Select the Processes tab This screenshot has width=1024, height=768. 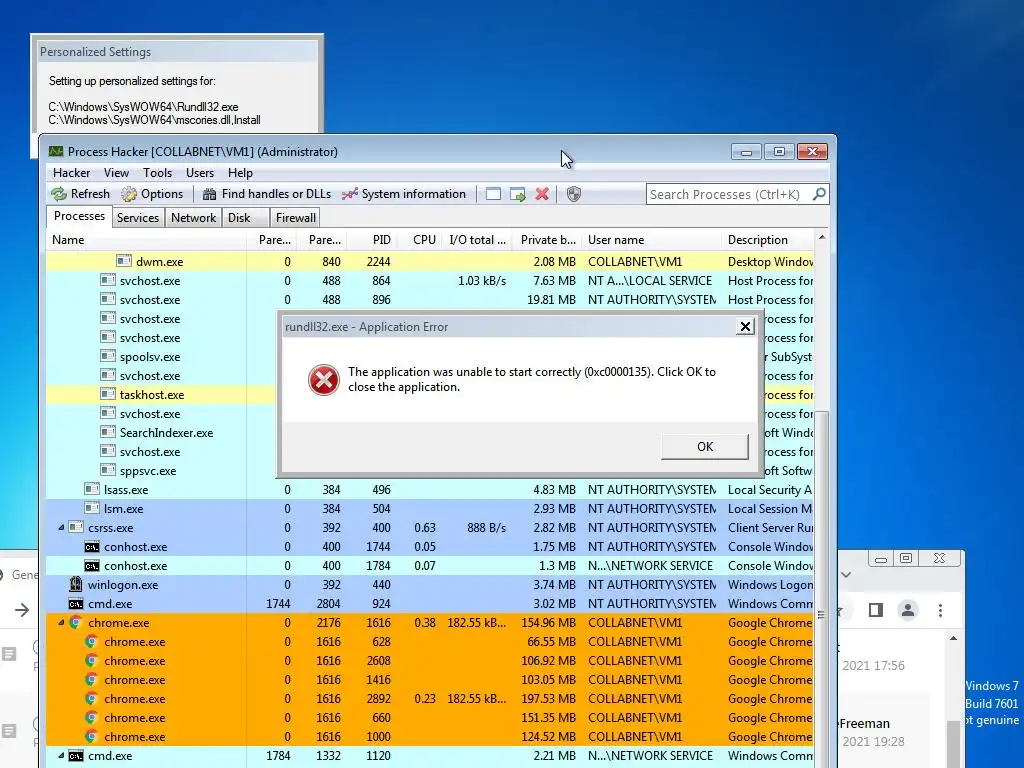pyautogui.click(x=79, y=216)
